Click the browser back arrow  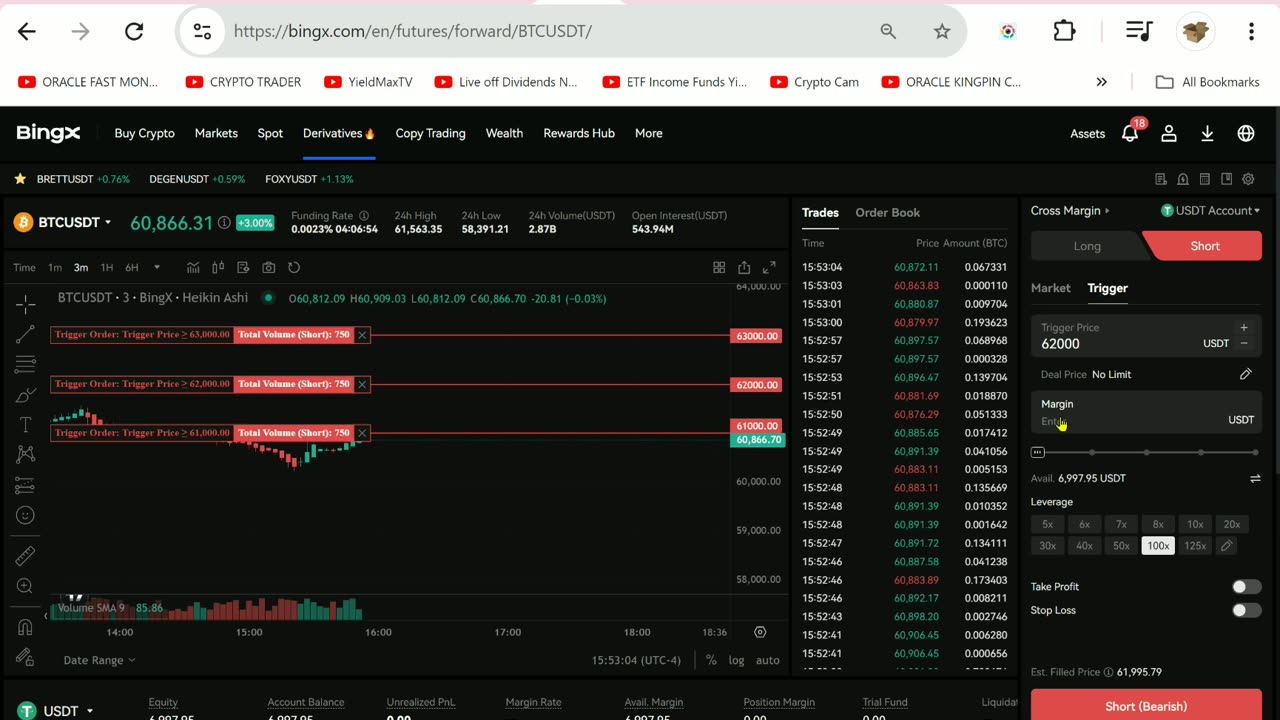click(x=27, y=31)
